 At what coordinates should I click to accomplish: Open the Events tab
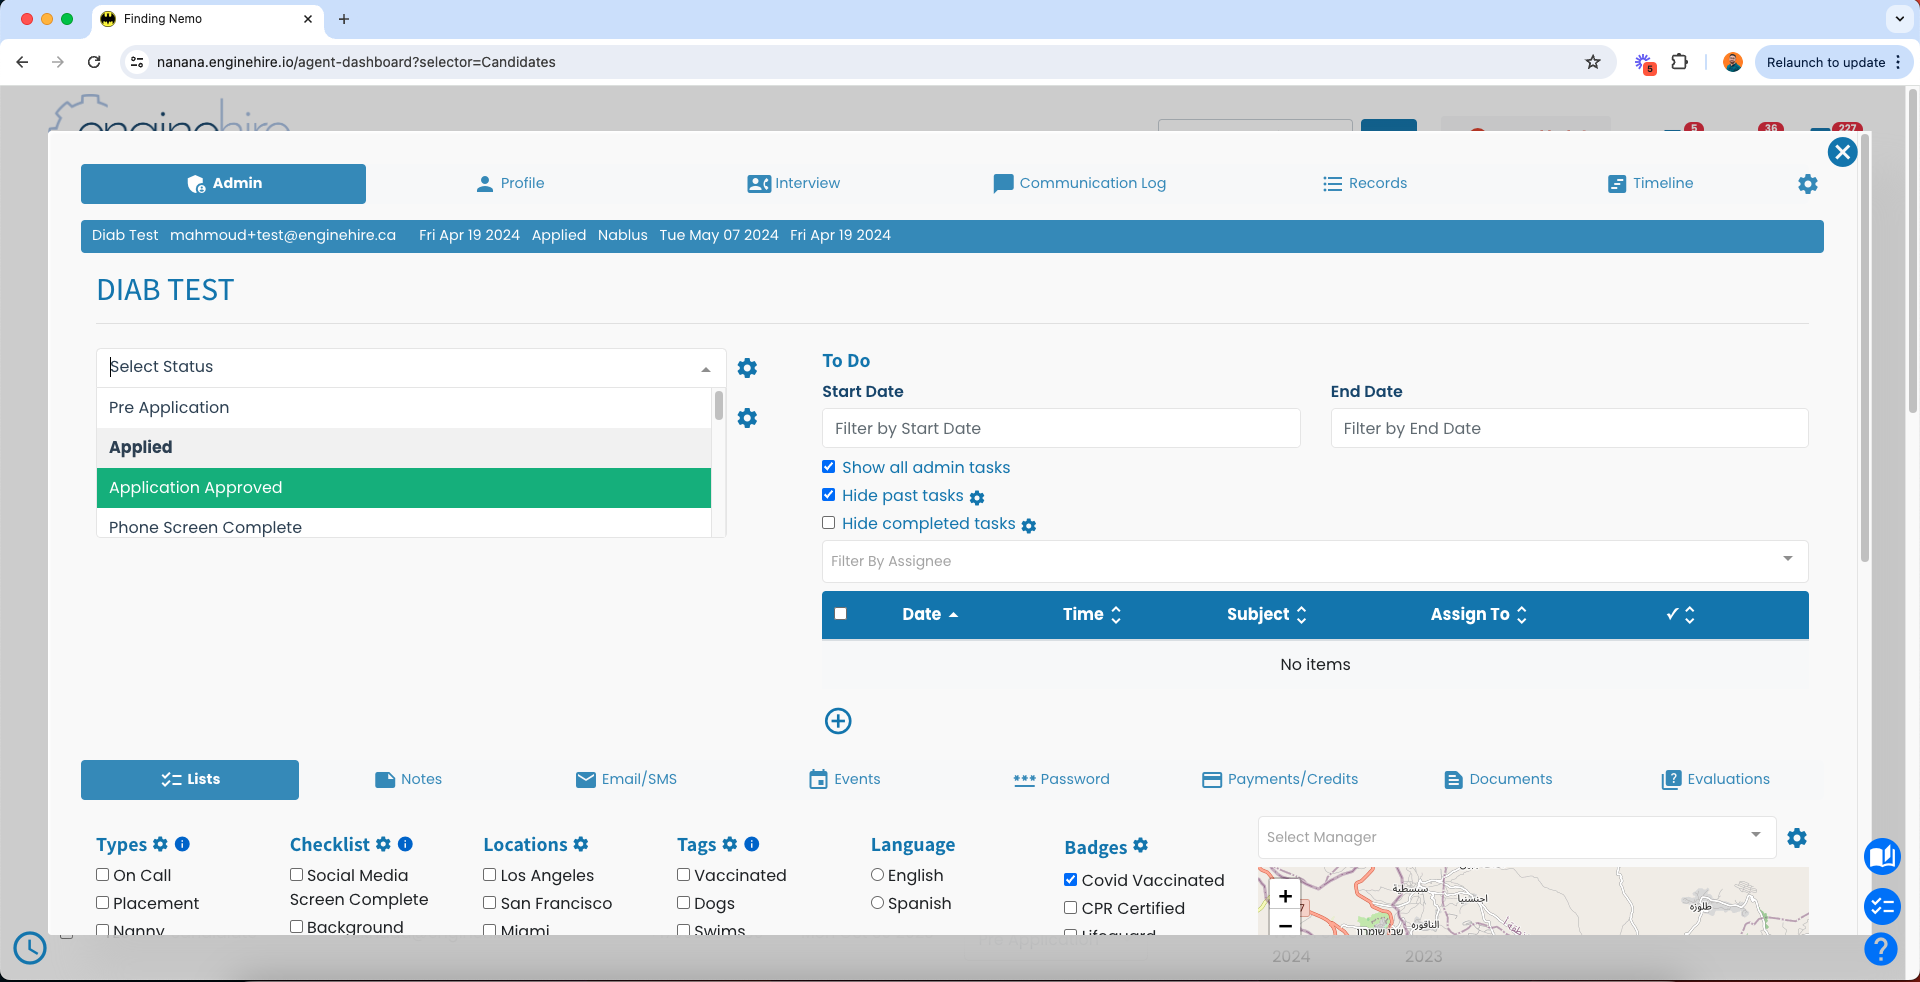(845, 780)
